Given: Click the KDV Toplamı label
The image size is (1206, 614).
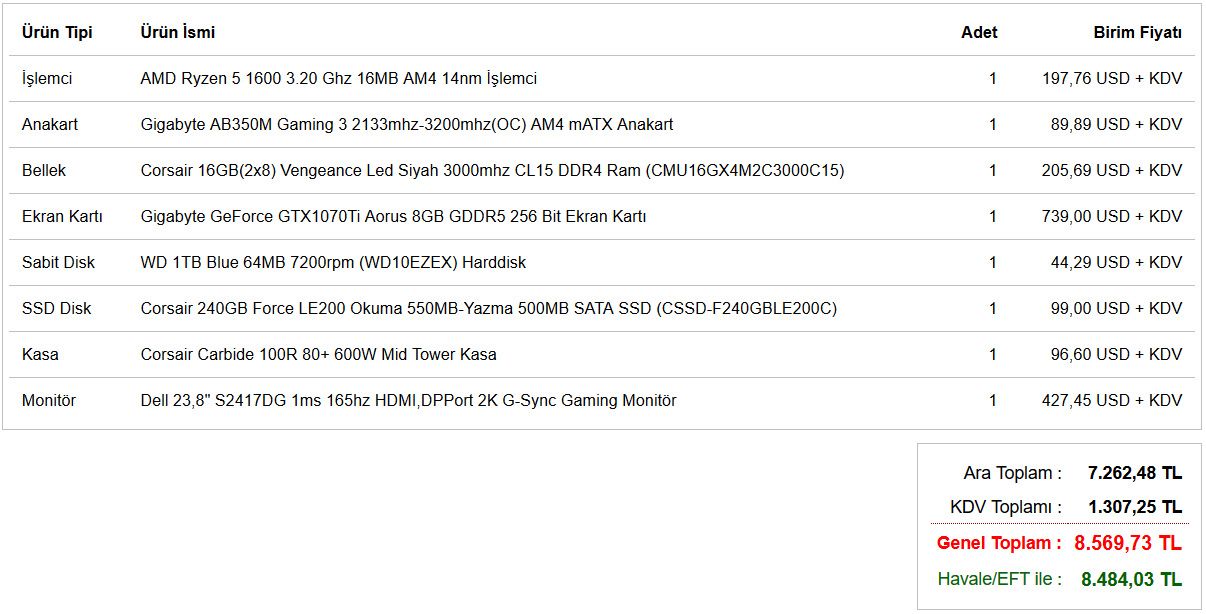Looking at the screenshot, I should [x=1006, y=507].
